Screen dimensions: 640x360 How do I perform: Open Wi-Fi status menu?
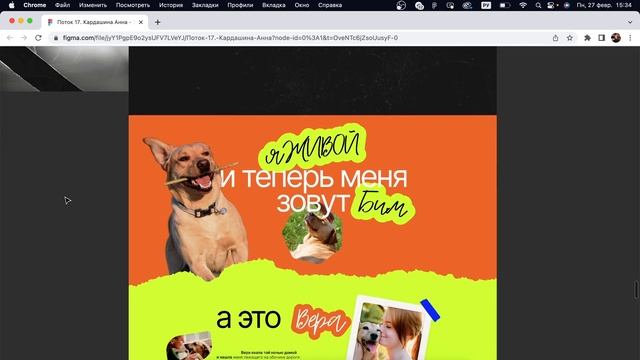pyautogui.click(x=523, y=5)
